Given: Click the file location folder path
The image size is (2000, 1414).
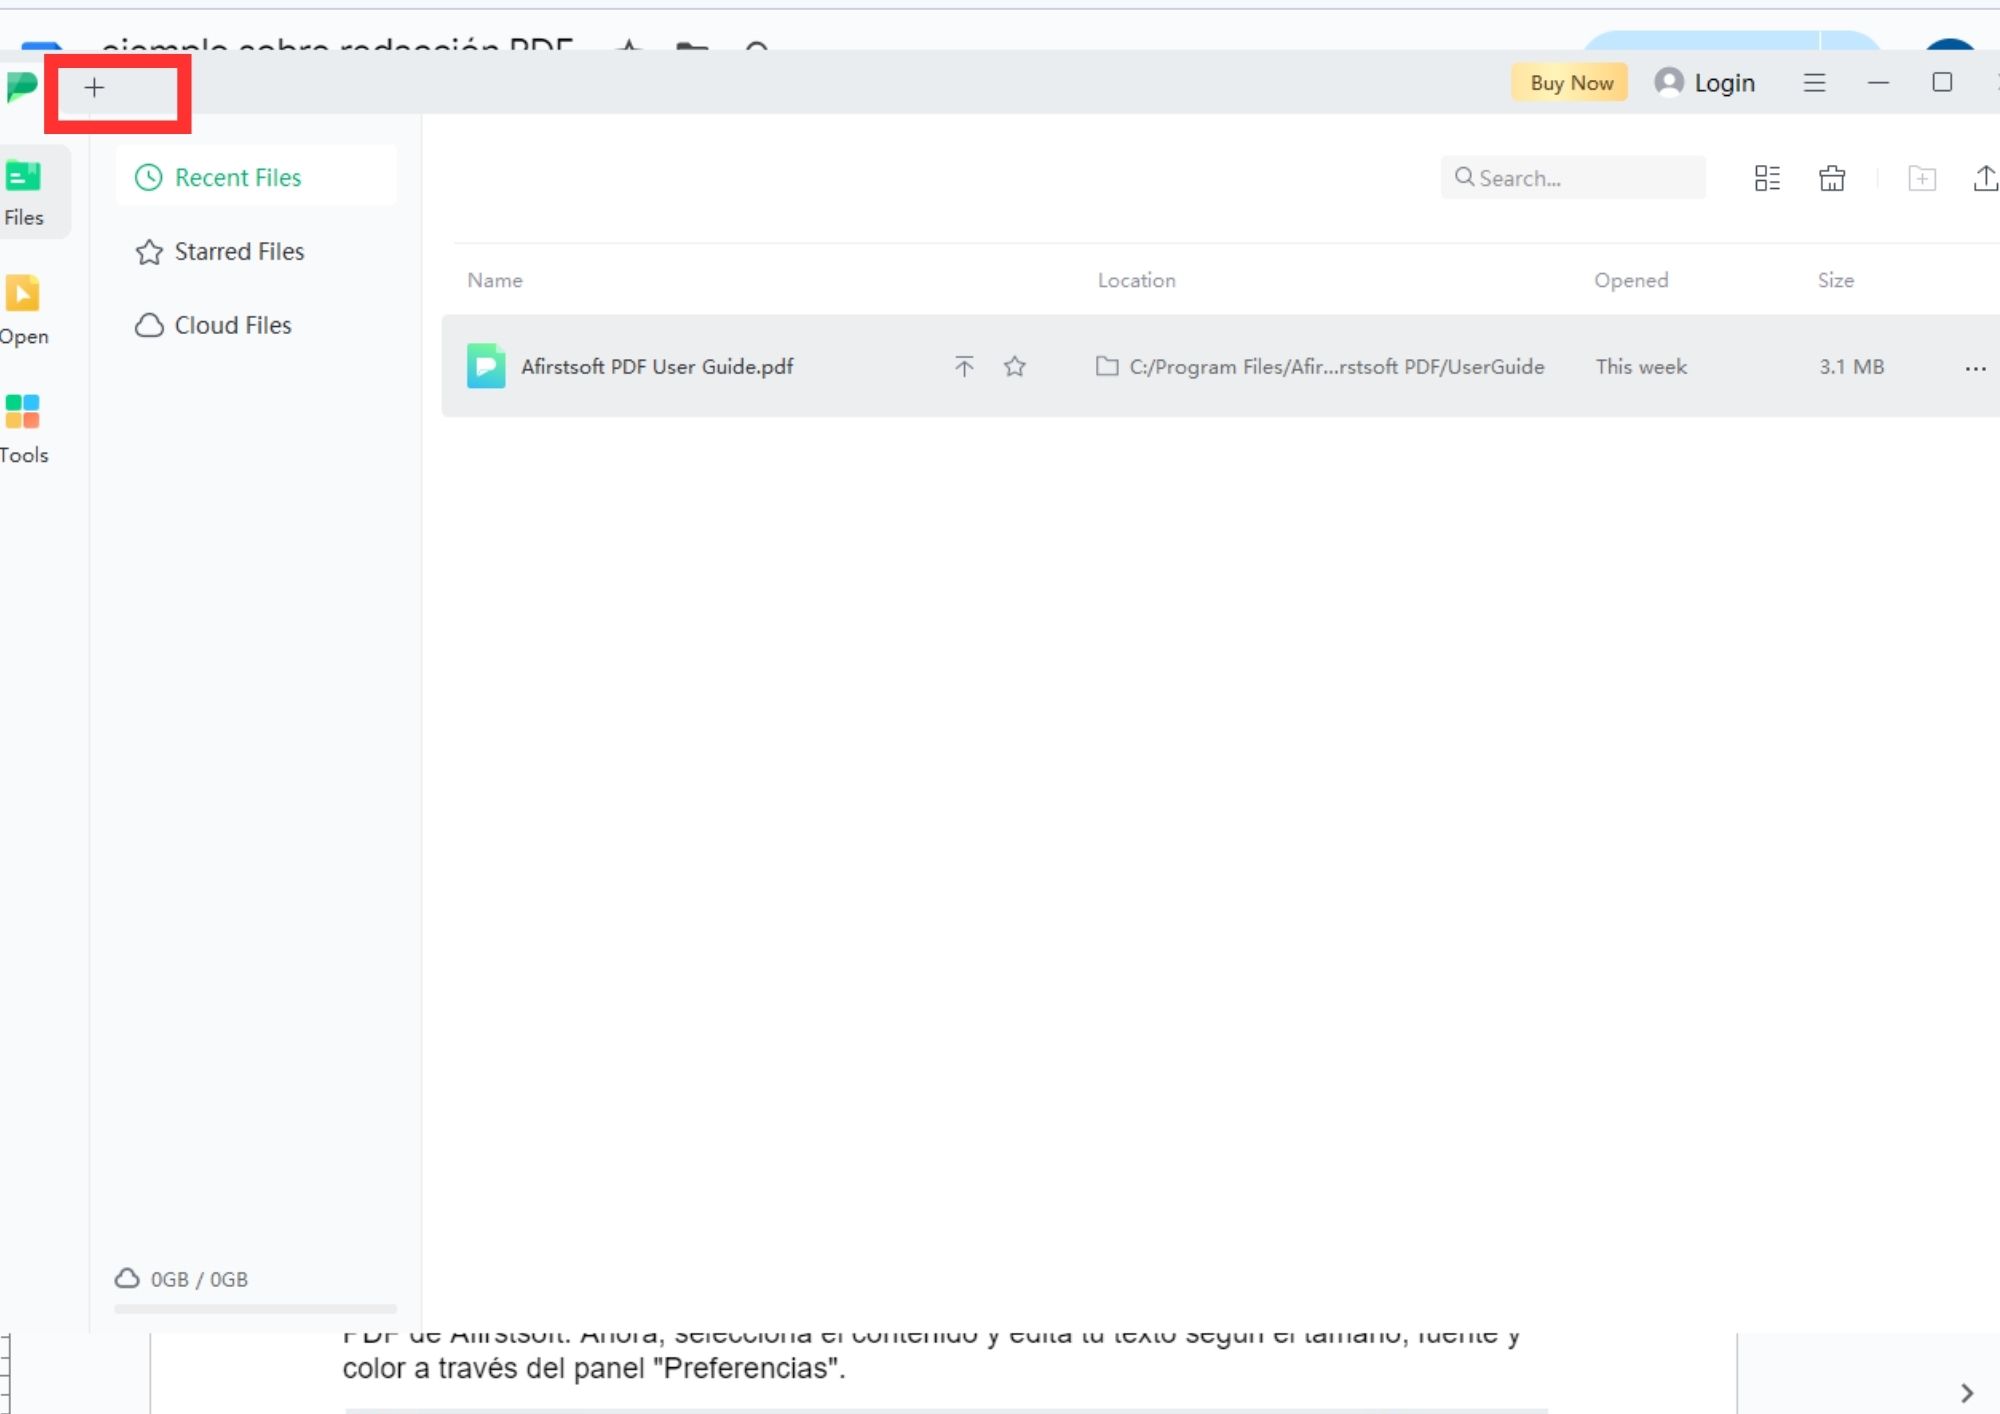Looking at the screenshot, I should point(1320,366).
